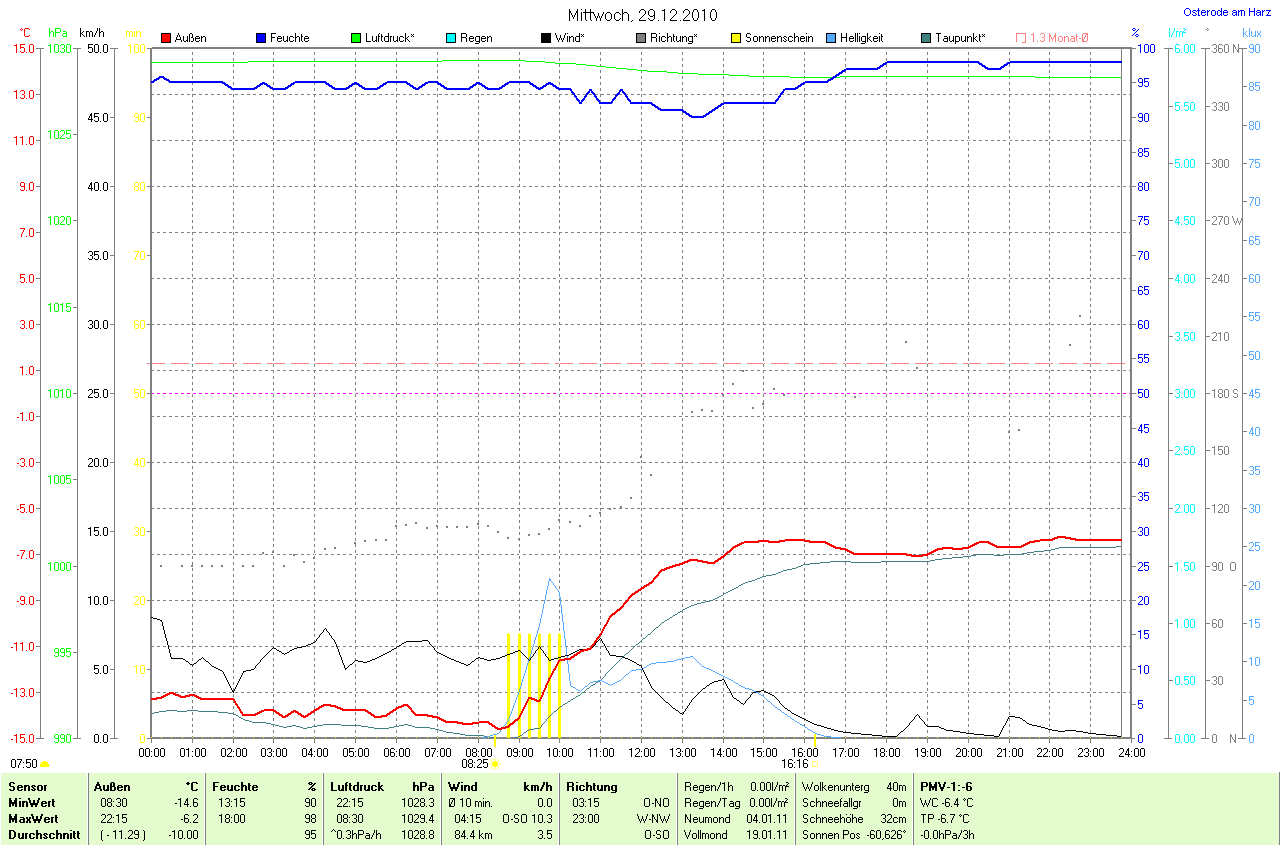Click the 12:00 time axis label
Viewport: 1280px width, 845px height.
click(x=641, y=751)
